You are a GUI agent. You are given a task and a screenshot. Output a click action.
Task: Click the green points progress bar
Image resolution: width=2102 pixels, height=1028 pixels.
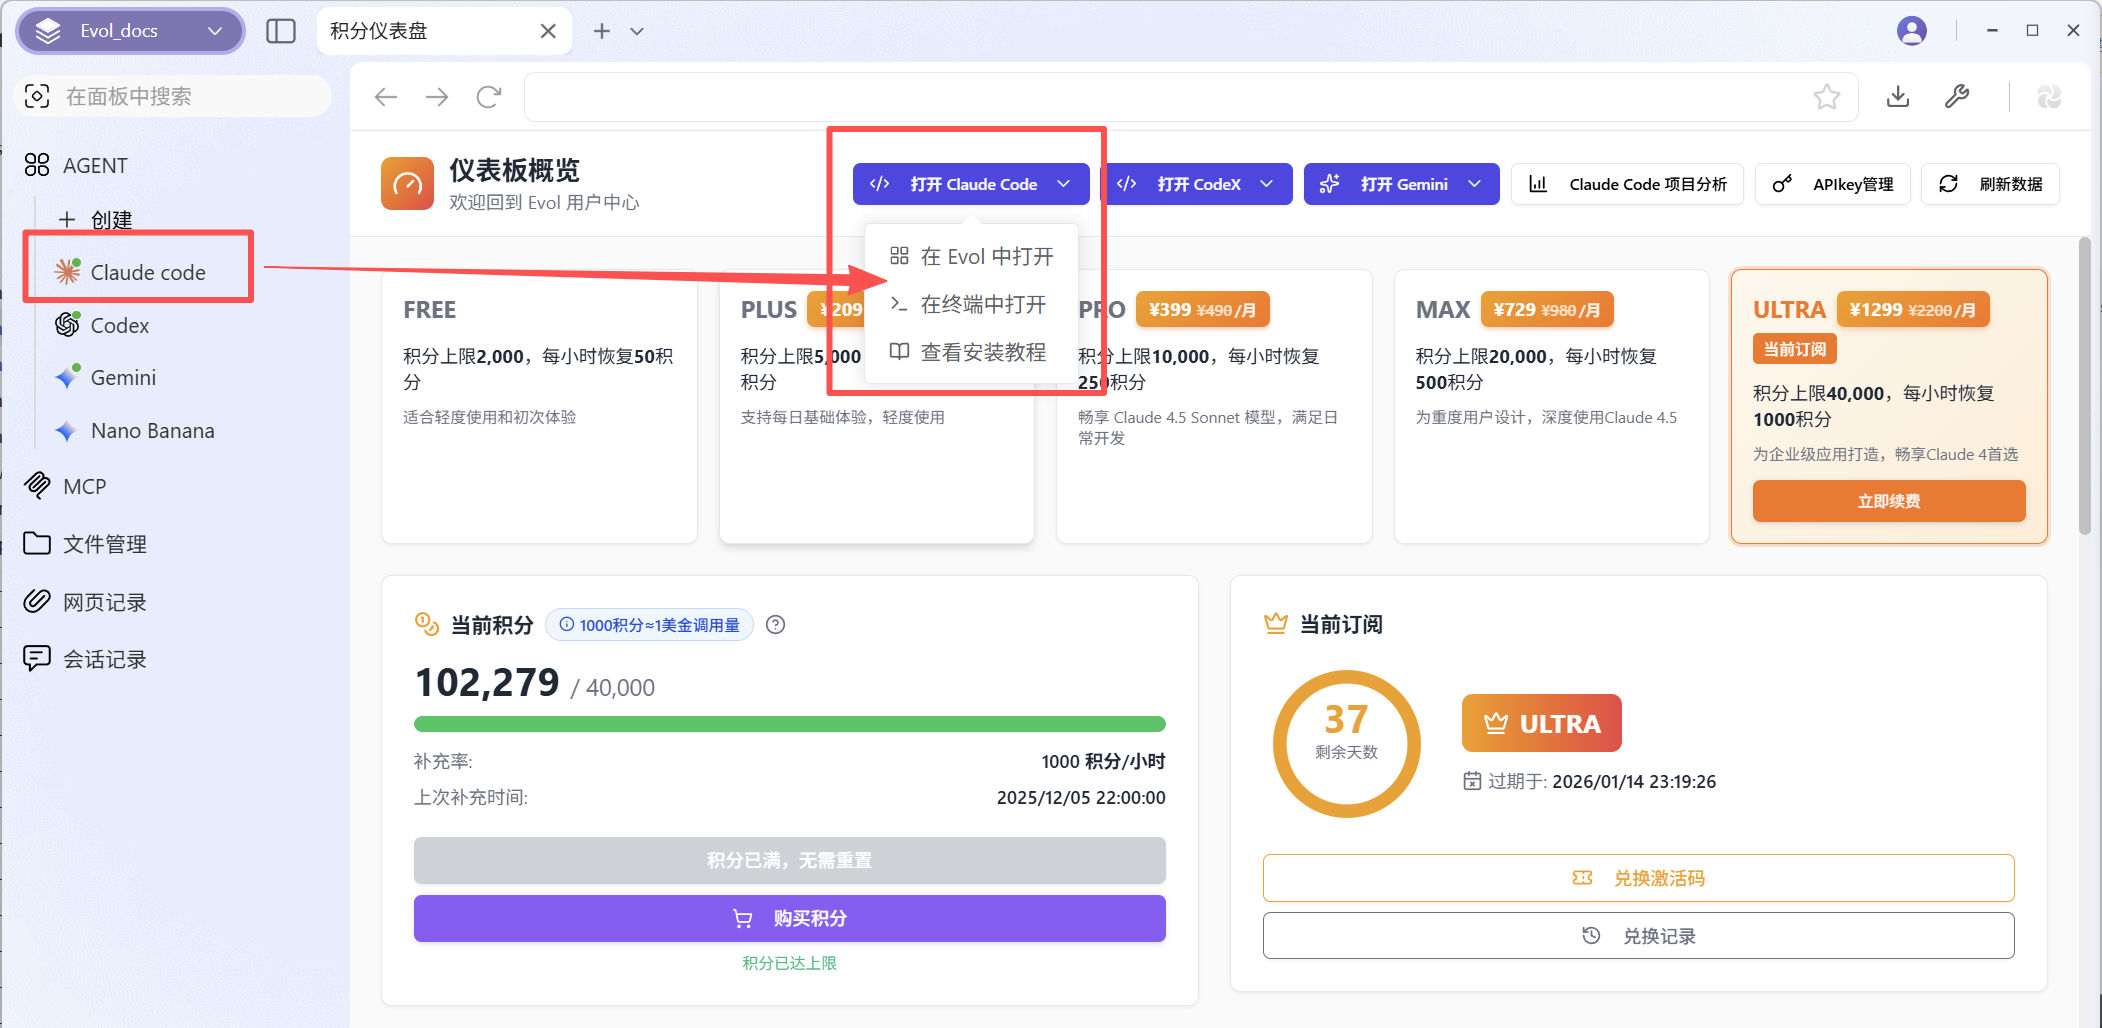[x=789, y=724]
